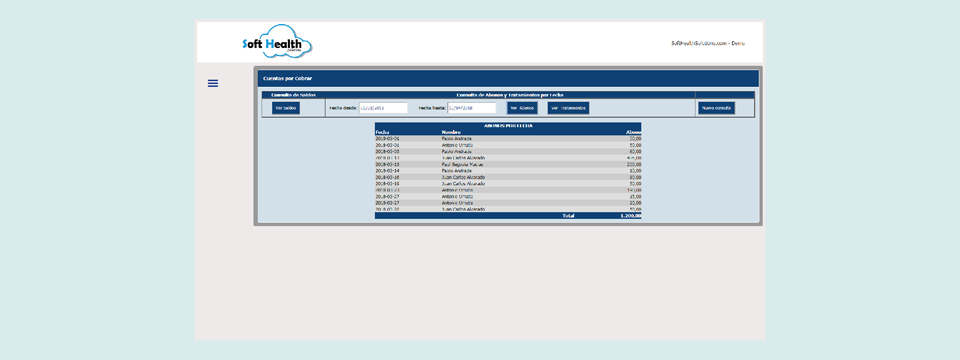This screenshot has height=360, width=960.
Task: Click the Ver Abonos button
Action: pos(522,108)
